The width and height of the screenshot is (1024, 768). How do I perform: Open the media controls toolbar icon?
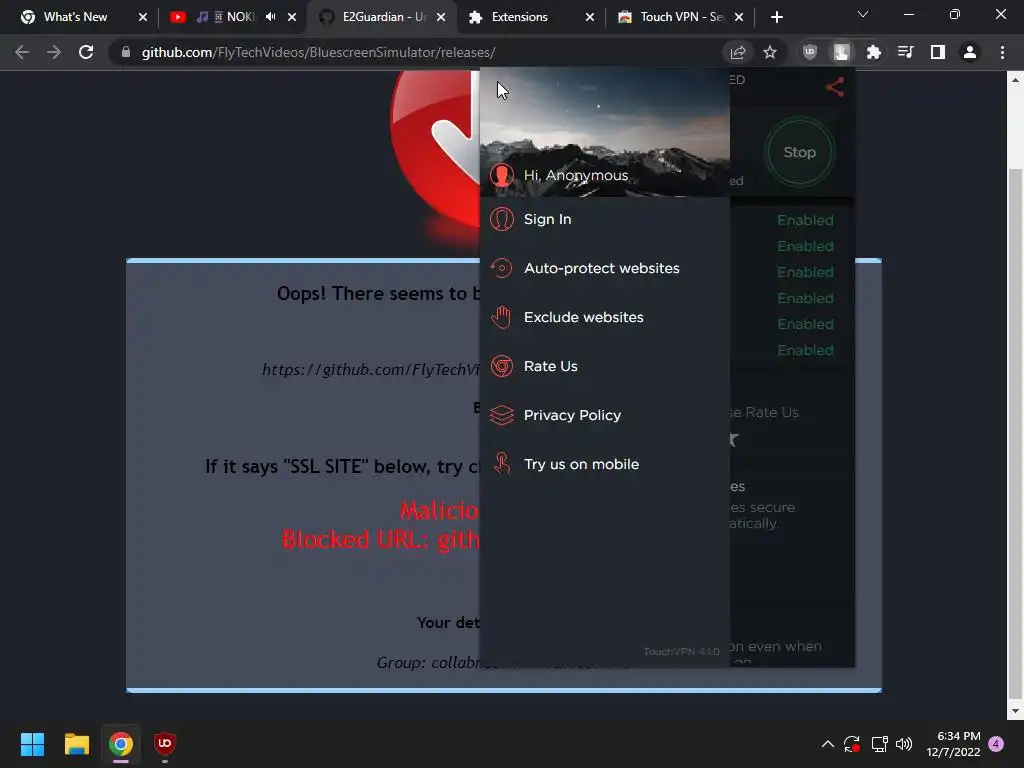tap(905, 52)
